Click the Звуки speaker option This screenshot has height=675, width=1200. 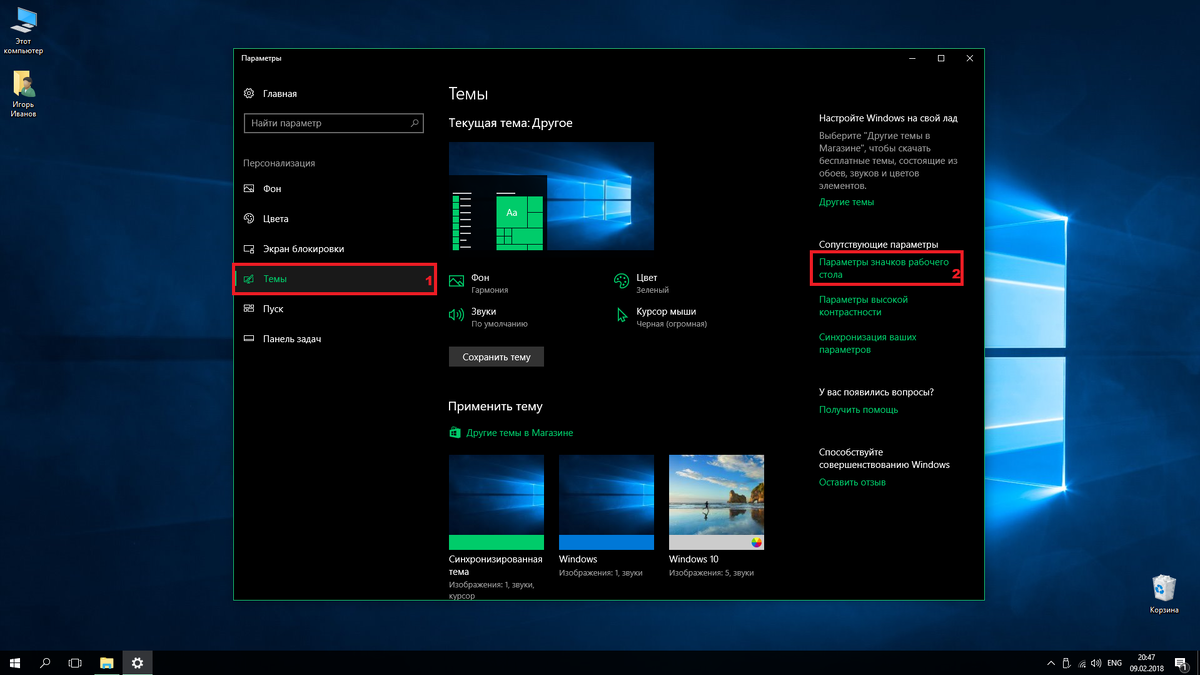coord(489,317)
